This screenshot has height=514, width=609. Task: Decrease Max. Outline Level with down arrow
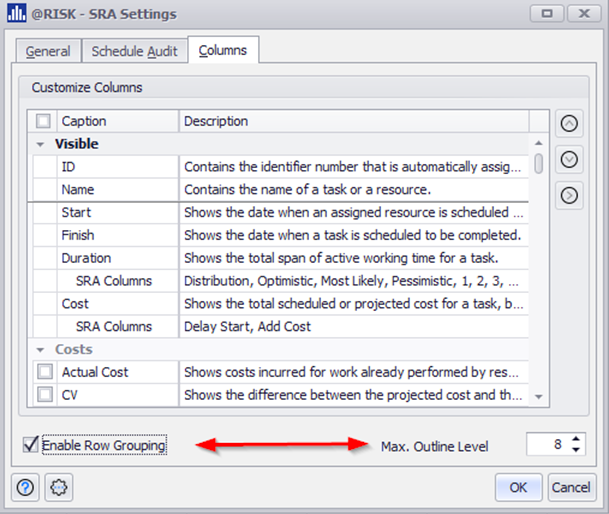tap(578, 449)
